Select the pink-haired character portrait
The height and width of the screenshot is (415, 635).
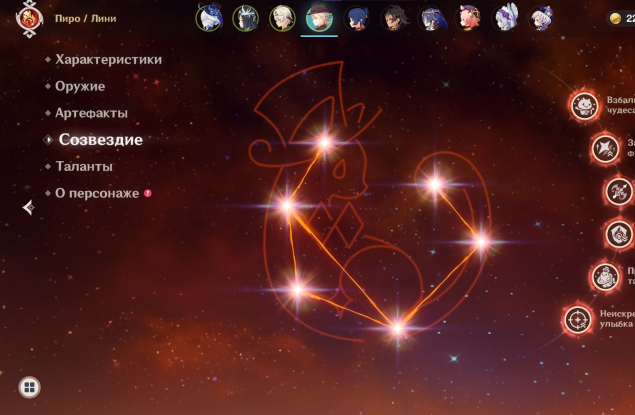(469, 18)
